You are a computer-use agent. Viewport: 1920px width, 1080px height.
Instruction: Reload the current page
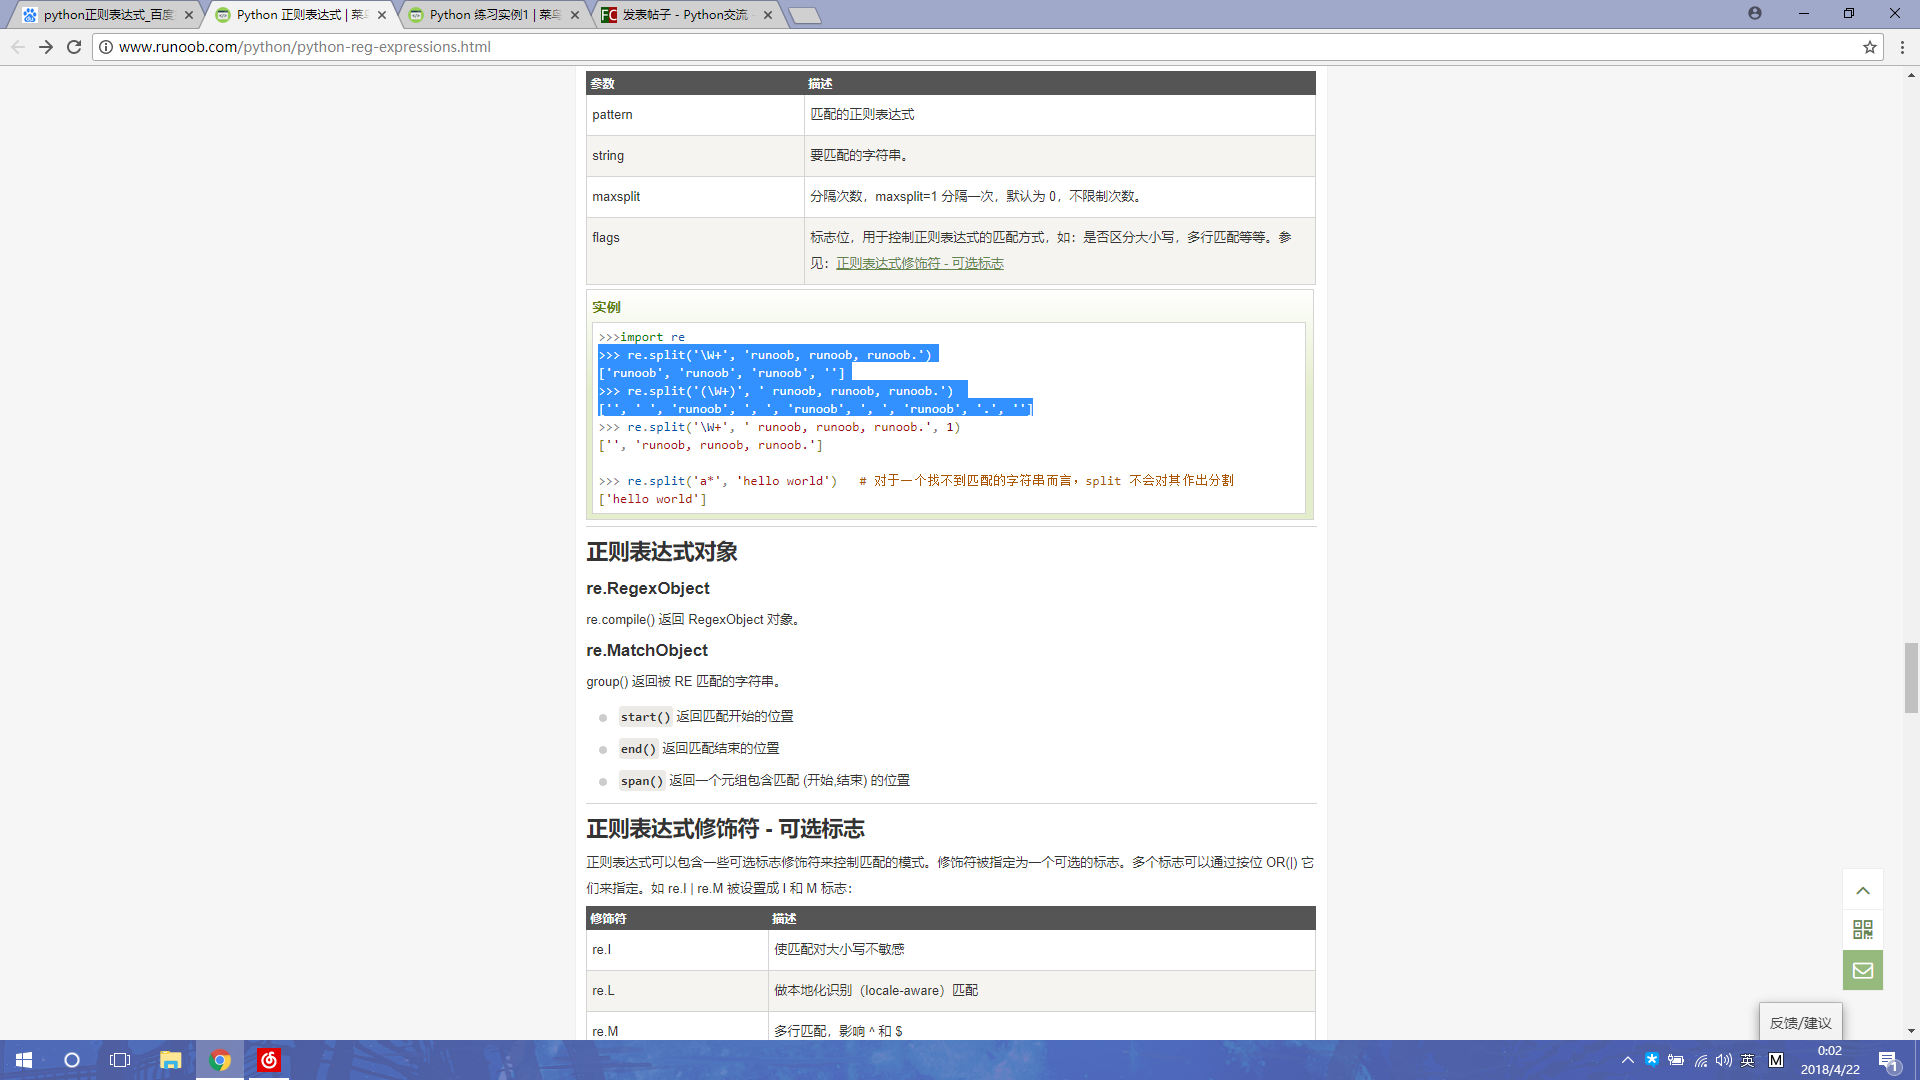74,47
